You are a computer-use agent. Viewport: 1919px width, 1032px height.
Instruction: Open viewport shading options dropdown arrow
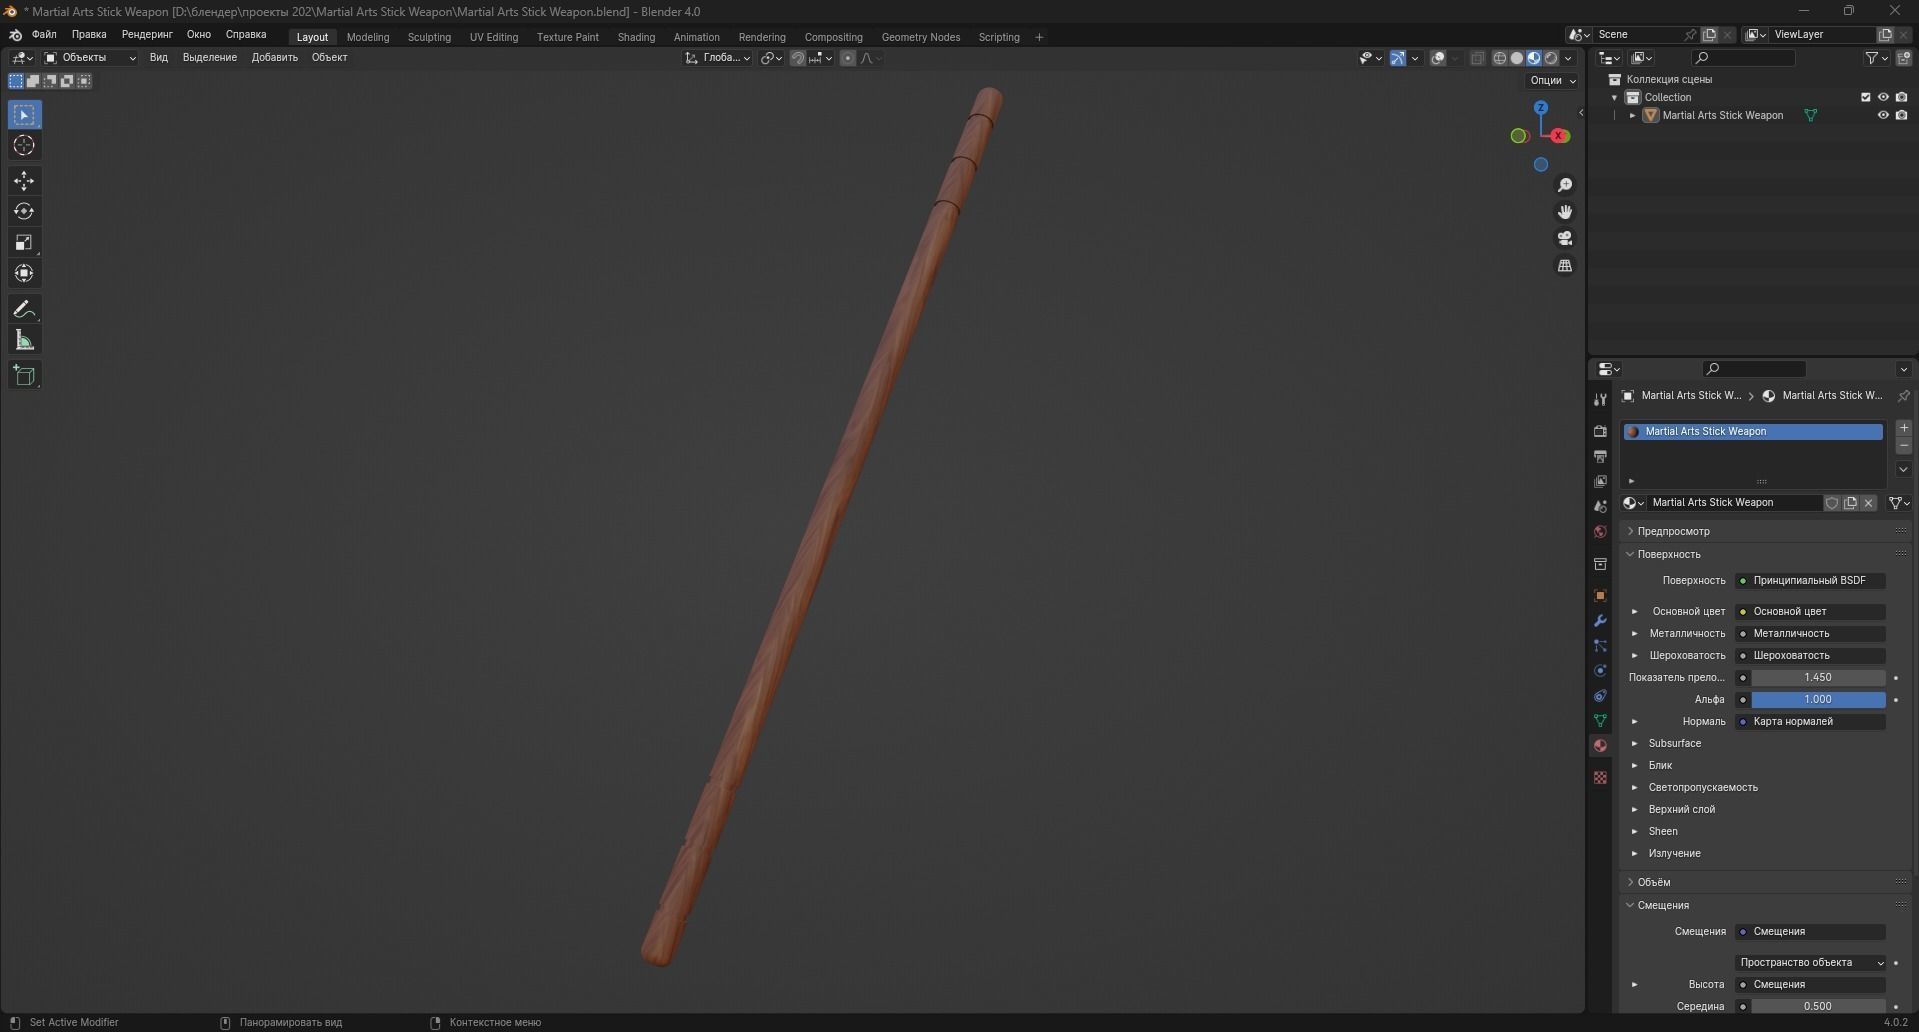(1568, 58)
